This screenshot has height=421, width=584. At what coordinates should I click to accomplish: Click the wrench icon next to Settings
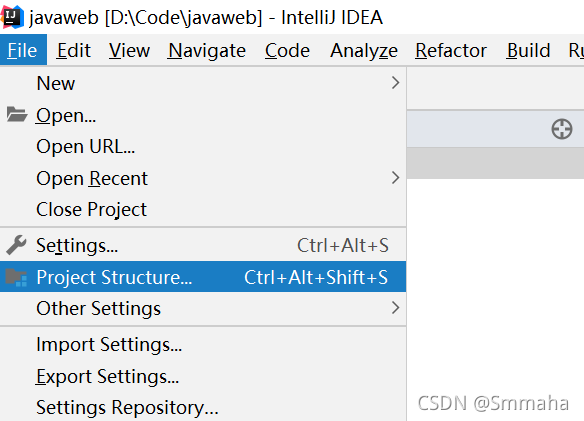[16, 245]
